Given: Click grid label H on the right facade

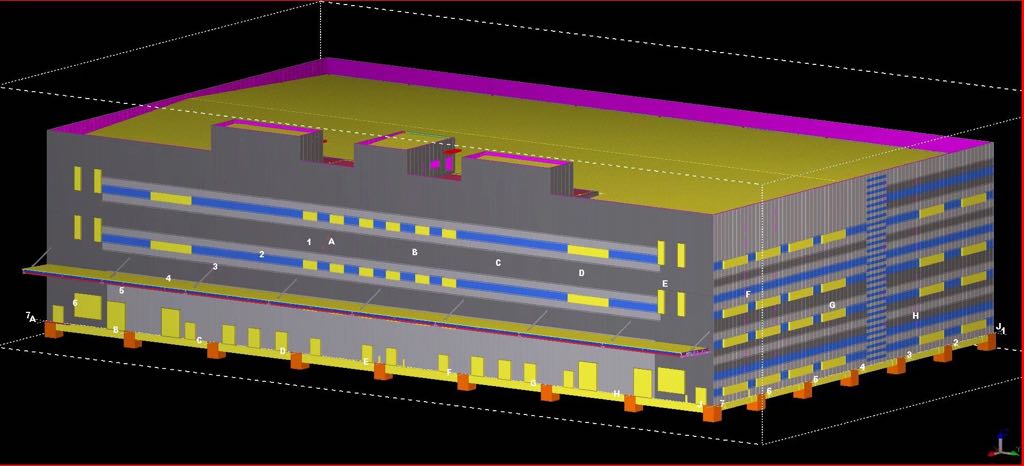Looking at the screenshot, I should [915, 316].
